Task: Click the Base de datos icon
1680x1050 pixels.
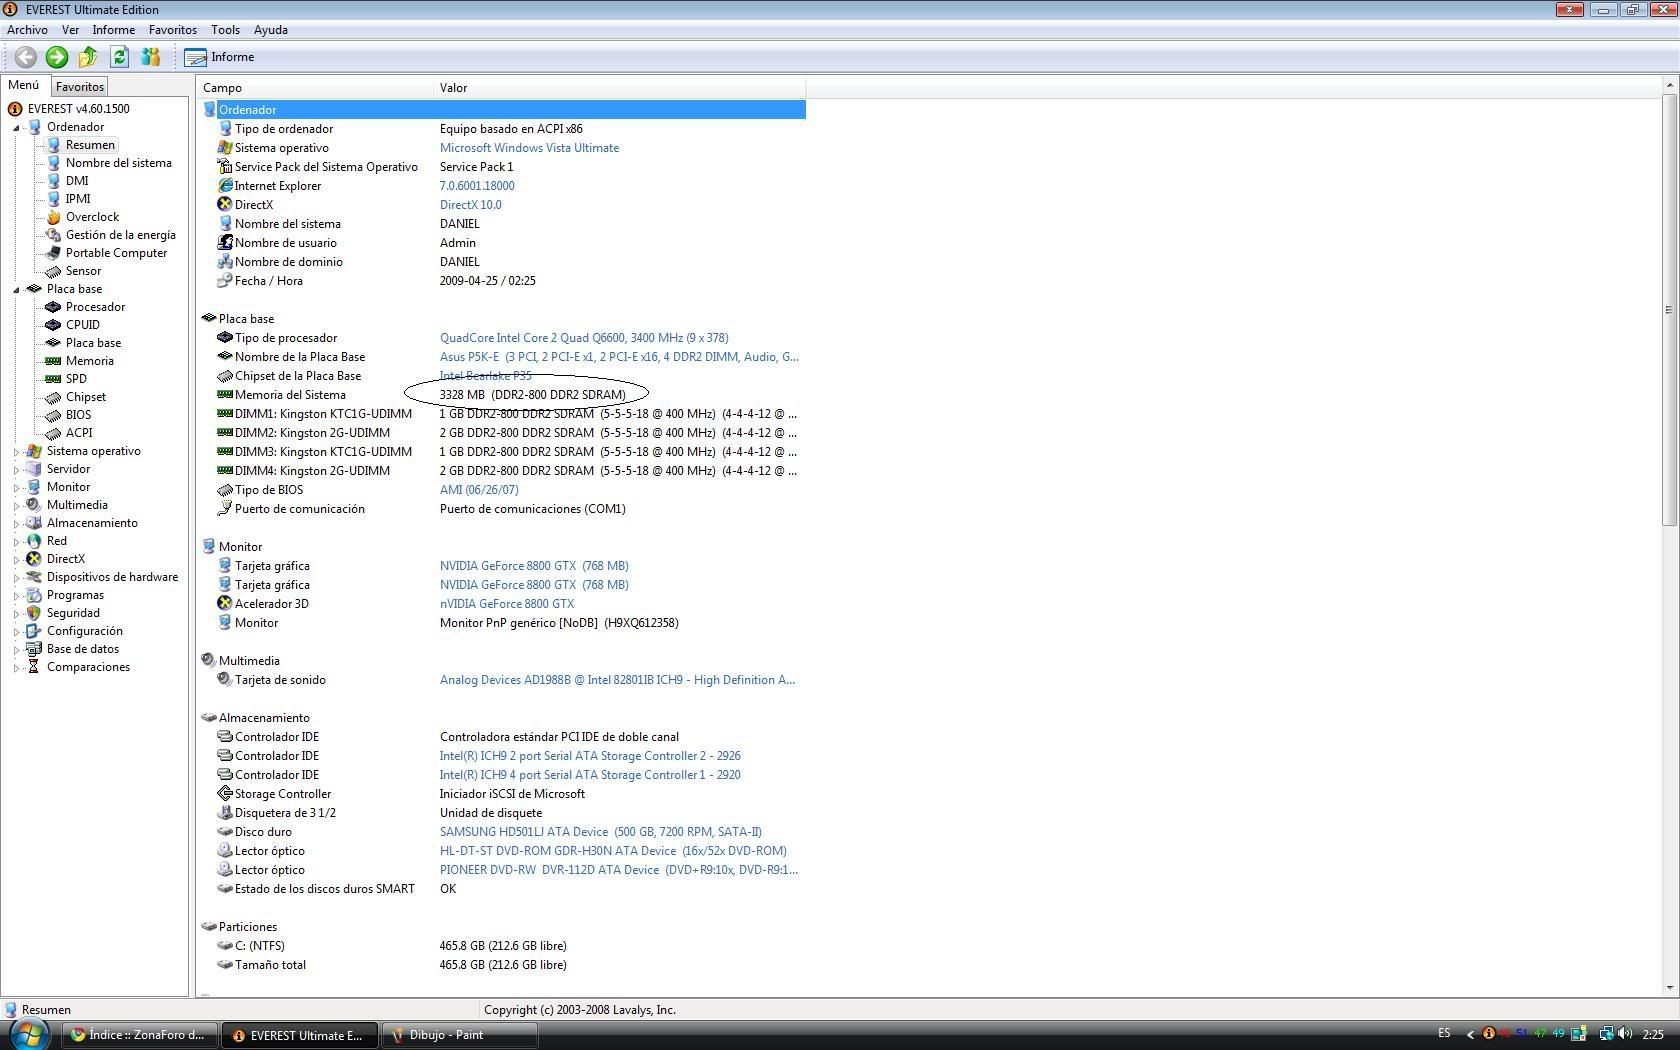Action: coord(34,649)
